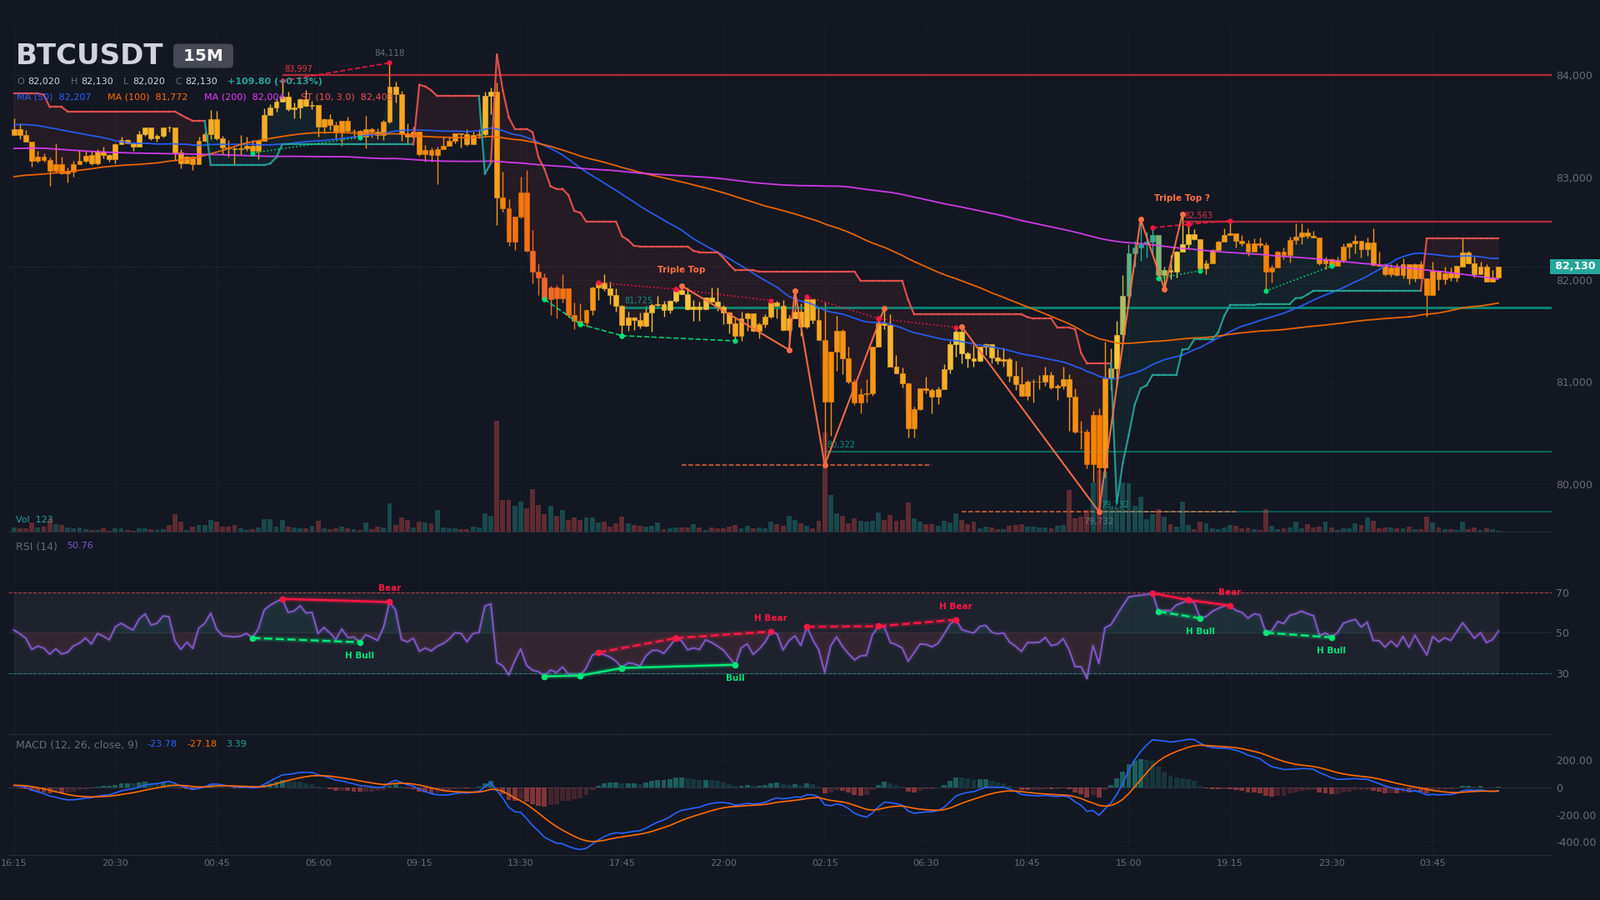The image size is (1600, 900).
Task: Click the RSI 70 overbought axis label
Action: (x=1562, y=594)
